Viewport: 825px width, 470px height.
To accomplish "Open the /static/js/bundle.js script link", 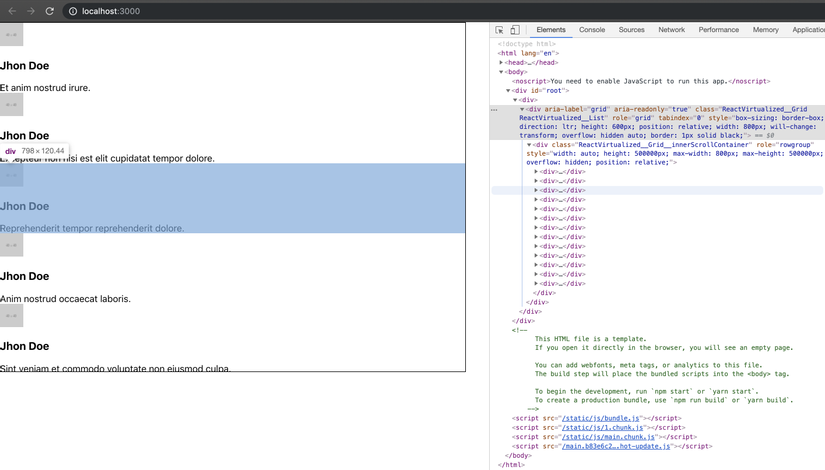I will click(599, 418).
